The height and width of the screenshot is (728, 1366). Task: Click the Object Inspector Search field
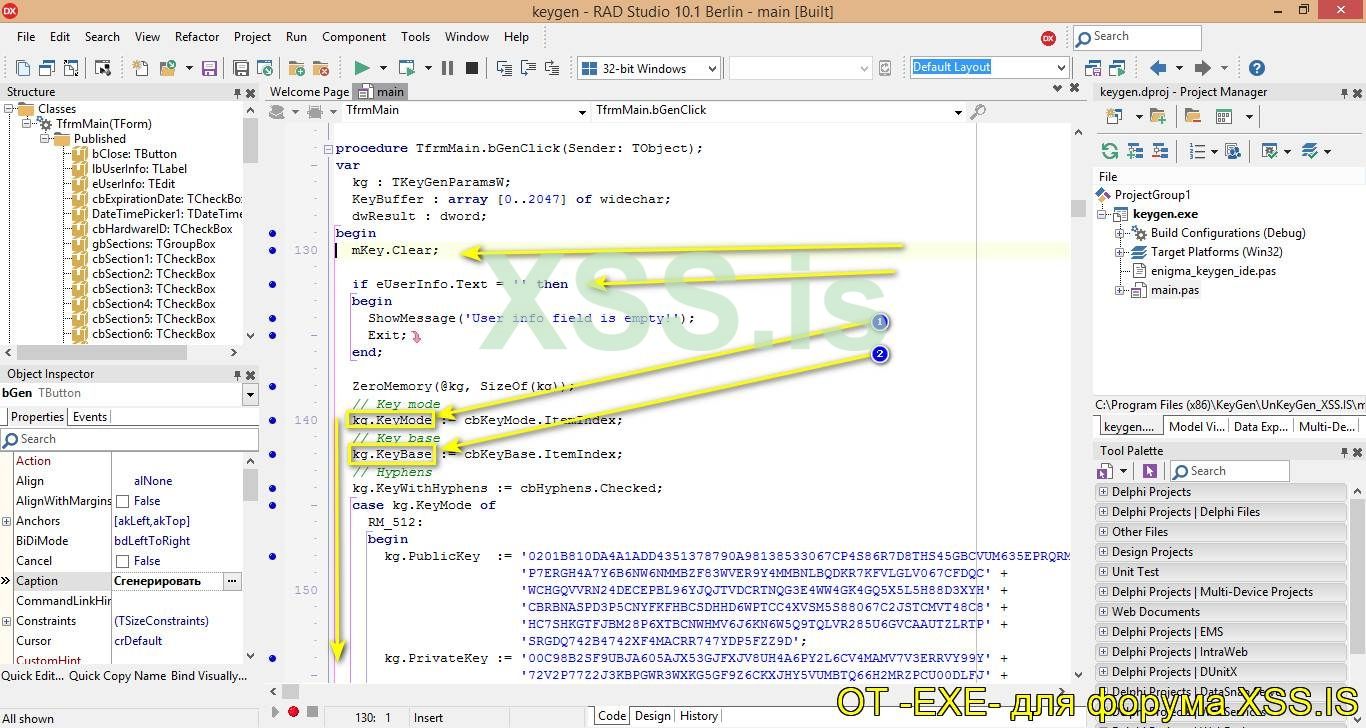[129, 439]
